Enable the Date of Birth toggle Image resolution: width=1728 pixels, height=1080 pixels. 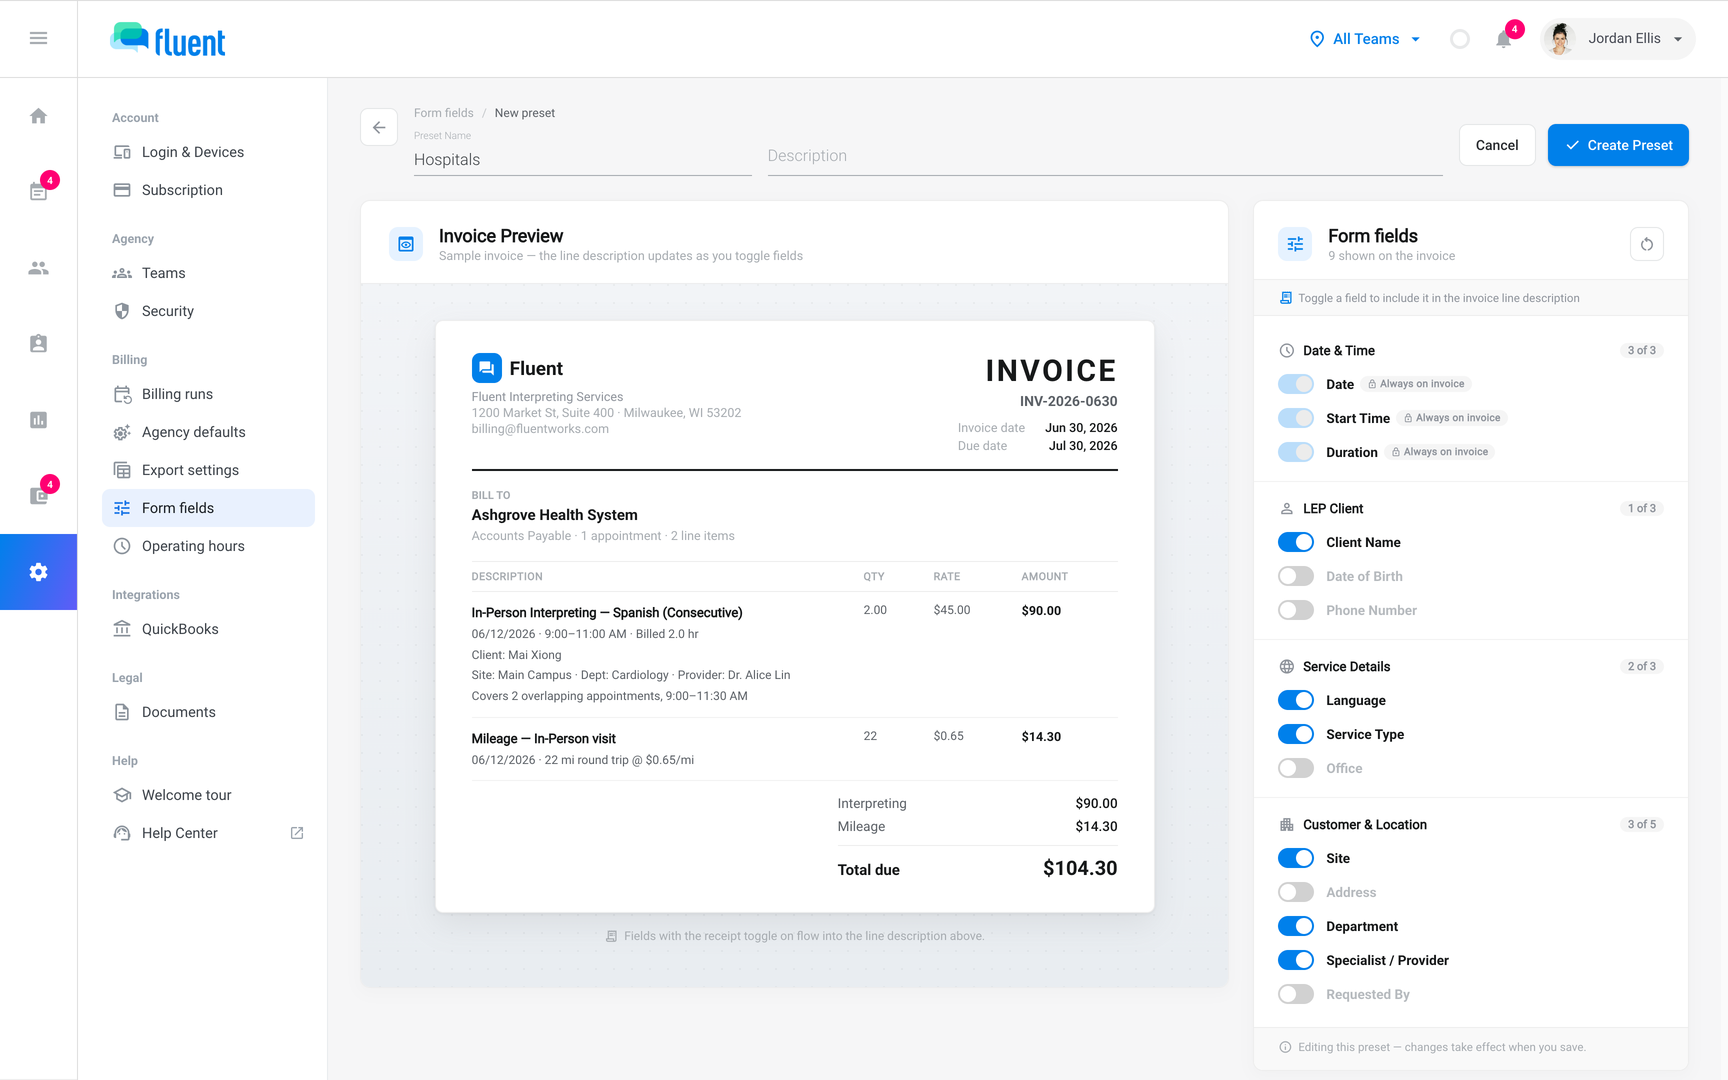[1296, 576]
